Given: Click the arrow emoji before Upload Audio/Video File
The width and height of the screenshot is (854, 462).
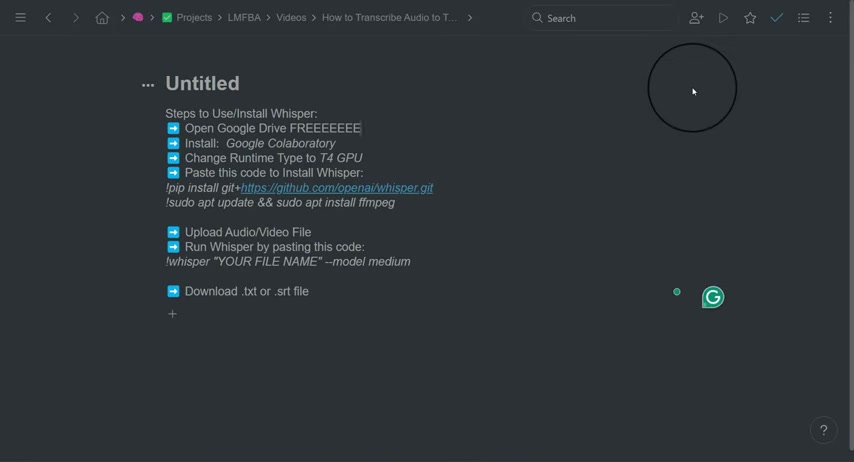Looking at the screenshot, I should [x=173, y=232].
